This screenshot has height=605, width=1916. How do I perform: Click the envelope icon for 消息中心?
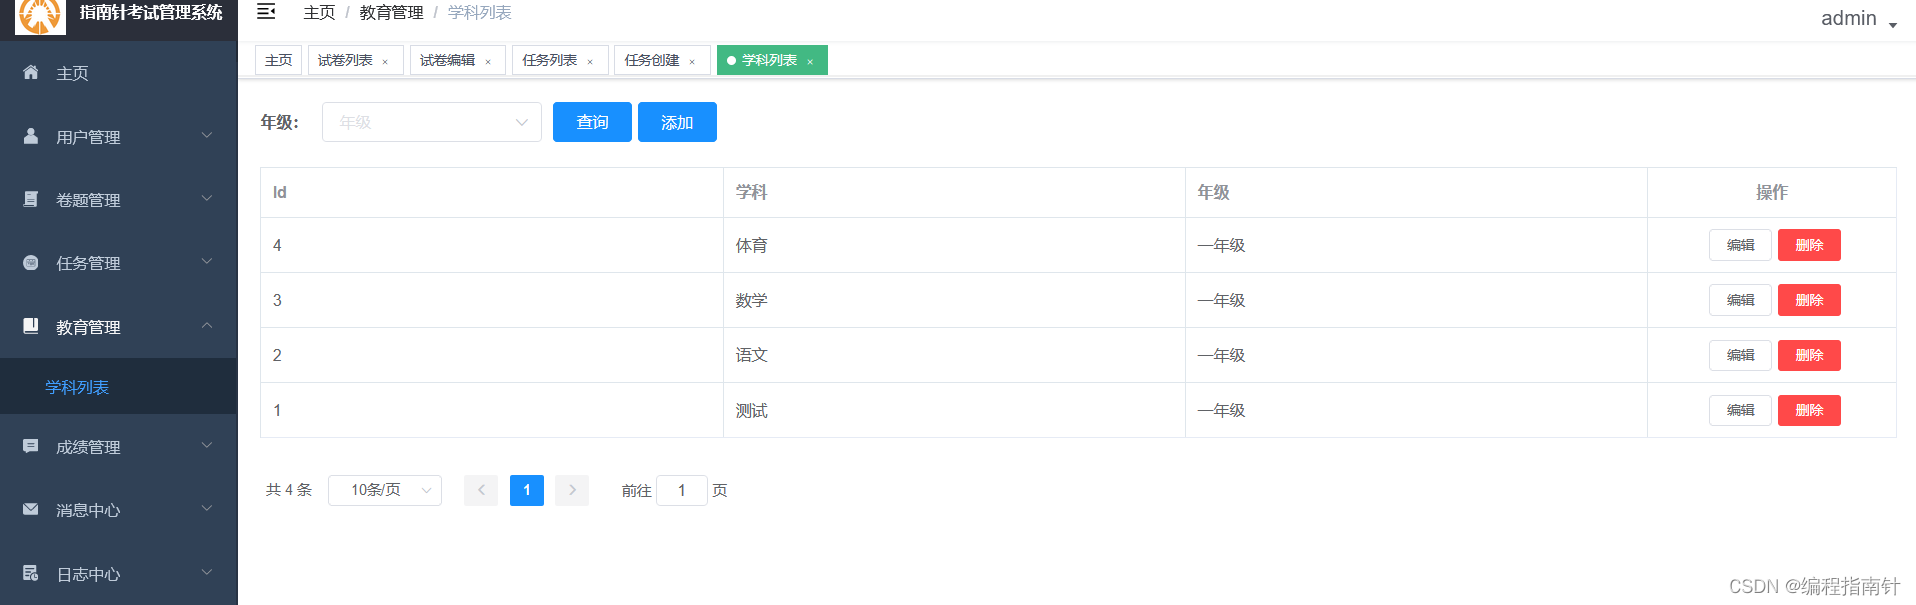pos(31,509)
